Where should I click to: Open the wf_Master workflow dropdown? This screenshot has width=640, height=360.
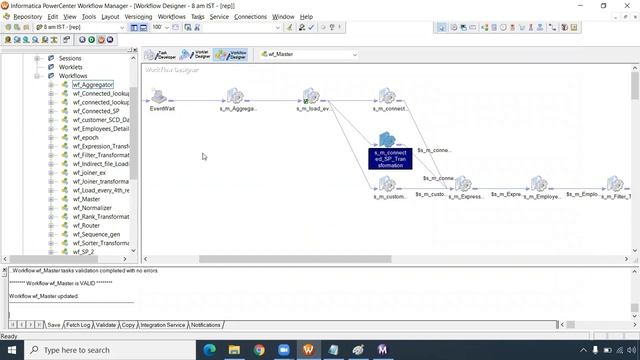[x=355, y=54]
